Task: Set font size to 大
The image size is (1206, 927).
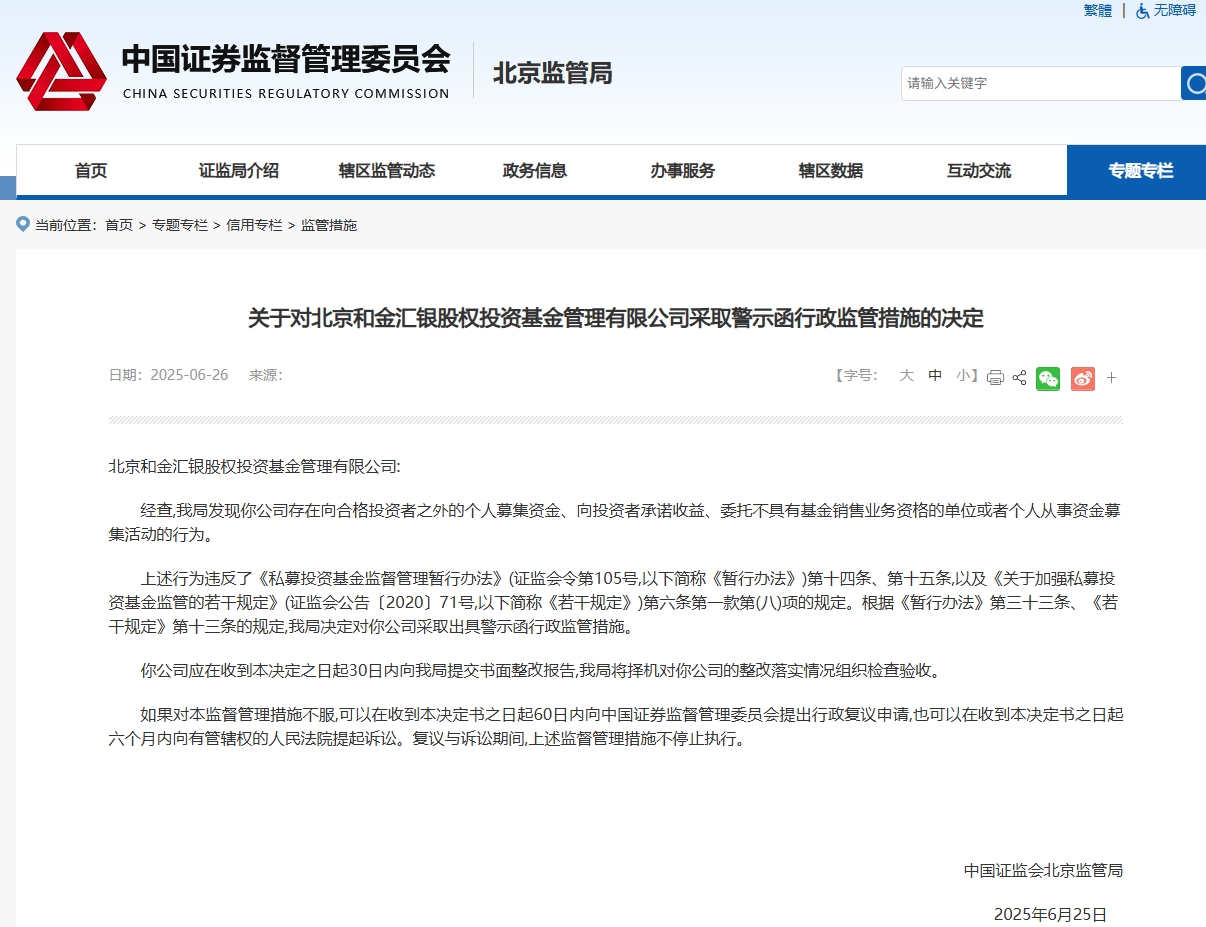Action: pyautogui.click(x=906, y=375)
